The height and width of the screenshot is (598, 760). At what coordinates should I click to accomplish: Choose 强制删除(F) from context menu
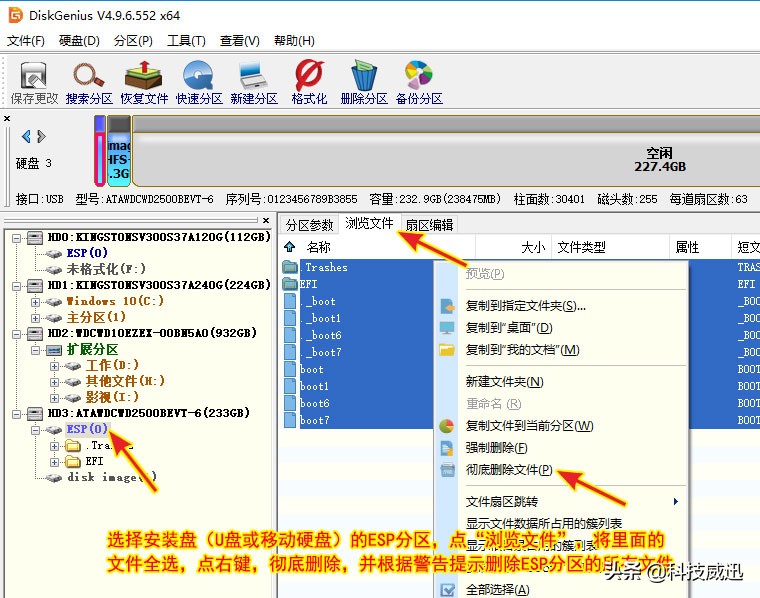click(x=496, y=448)
